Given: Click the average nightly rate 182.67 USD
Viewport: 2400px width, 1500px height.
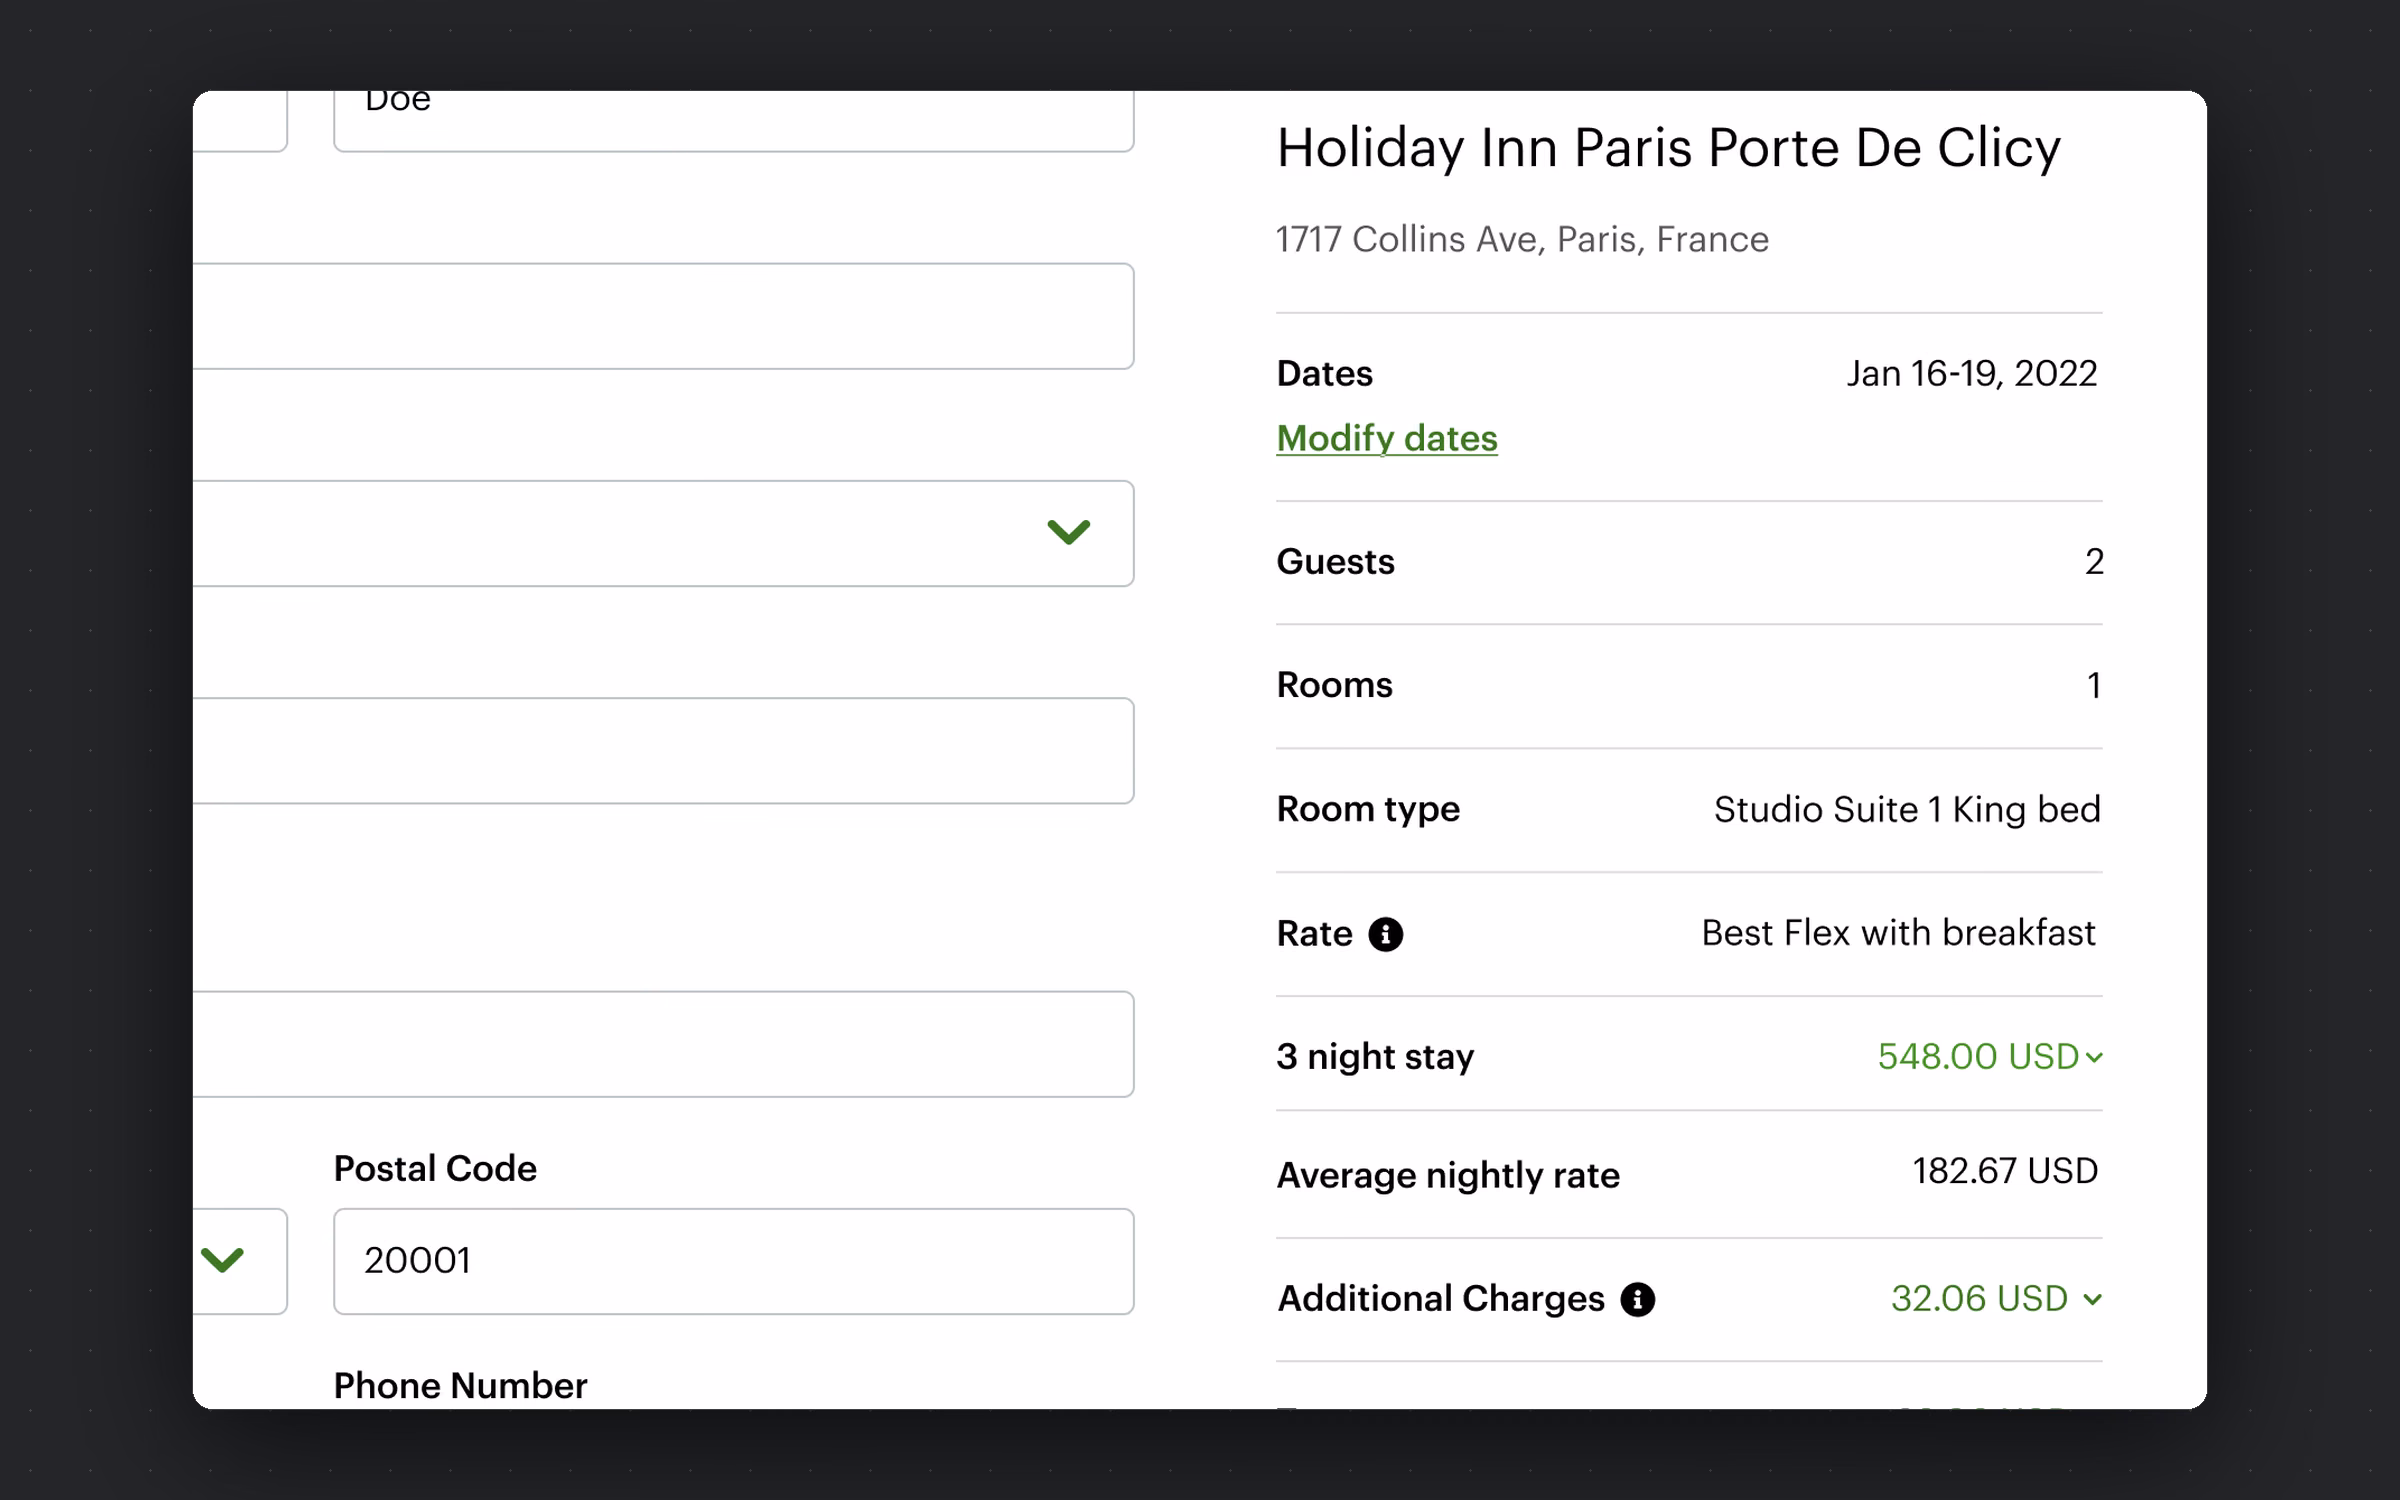Looking at the screenshot, I should [2005, 1170].
